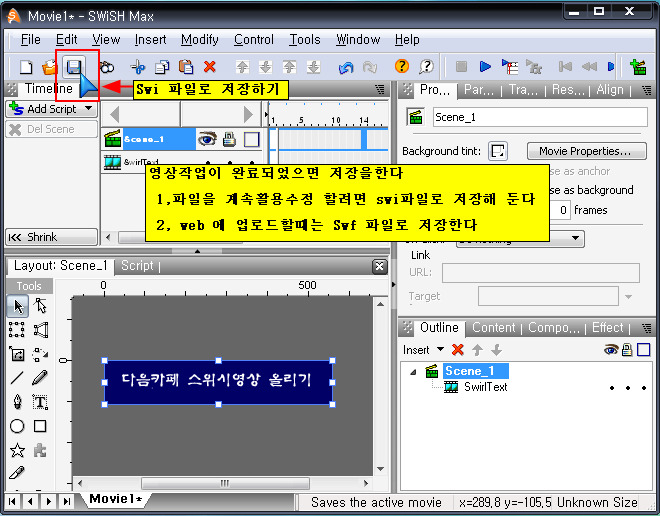Viewport: 660px width, 516px height.
Task: Select the Rectangle tool
Action: [40, 426]
